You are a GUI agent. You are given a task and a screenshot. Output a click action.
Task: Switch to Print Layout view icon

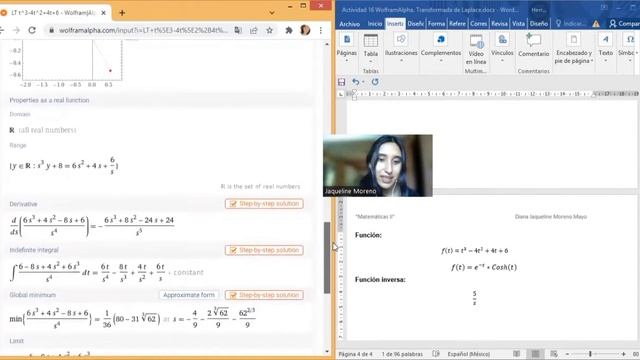pyautogui.click(x=535, y=354)
